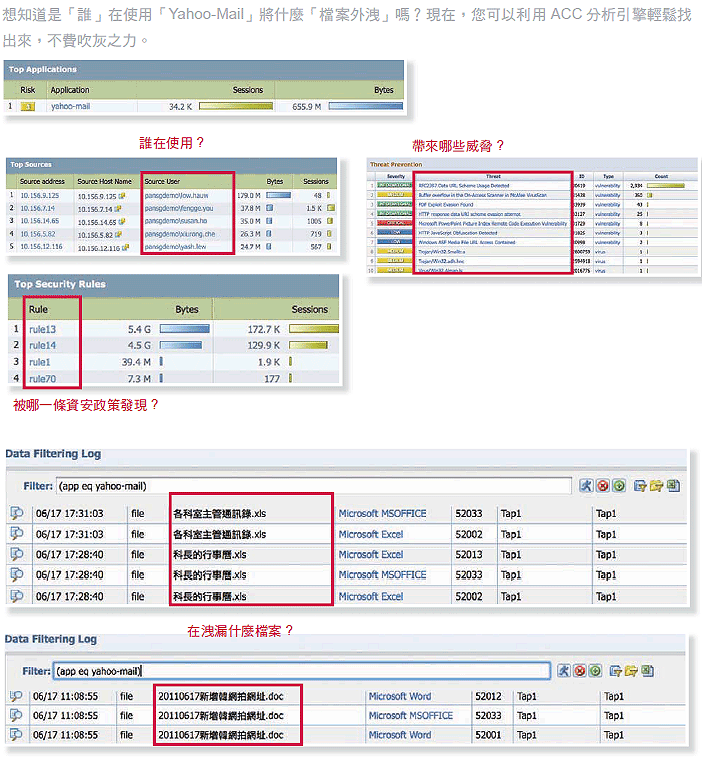The image size is (702, 758).
Task: Open log details for first 17:31:03 entry
Action: click(x=17, y=513)
